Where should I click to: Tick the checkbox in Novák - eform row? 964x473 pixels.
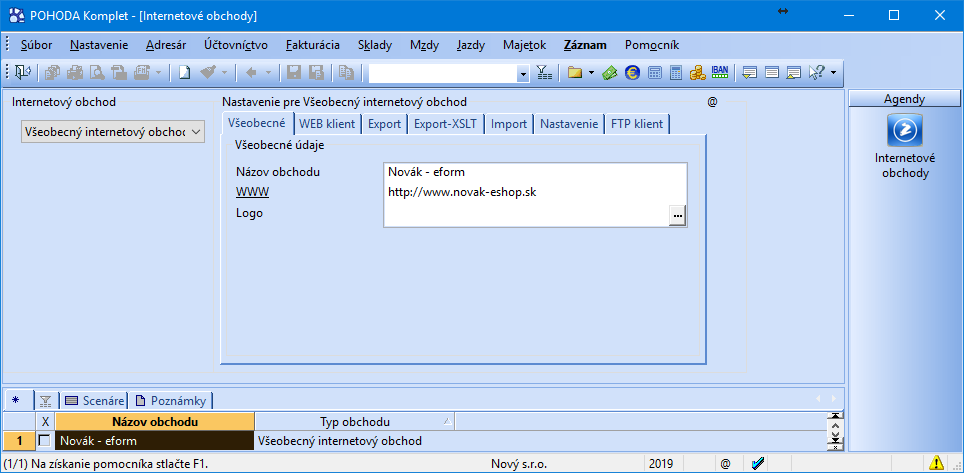click(44, 440)
